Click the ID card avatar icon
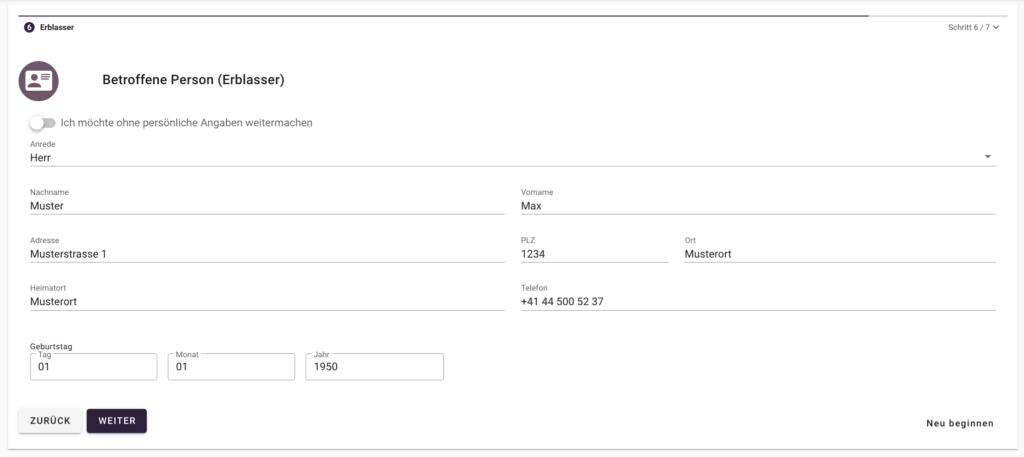Screen dimensions: 1024x457 click(39, 81)
